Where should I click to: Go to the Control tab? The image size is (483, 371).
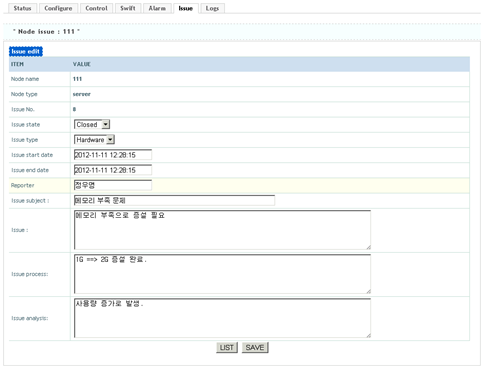click(96, 8)
